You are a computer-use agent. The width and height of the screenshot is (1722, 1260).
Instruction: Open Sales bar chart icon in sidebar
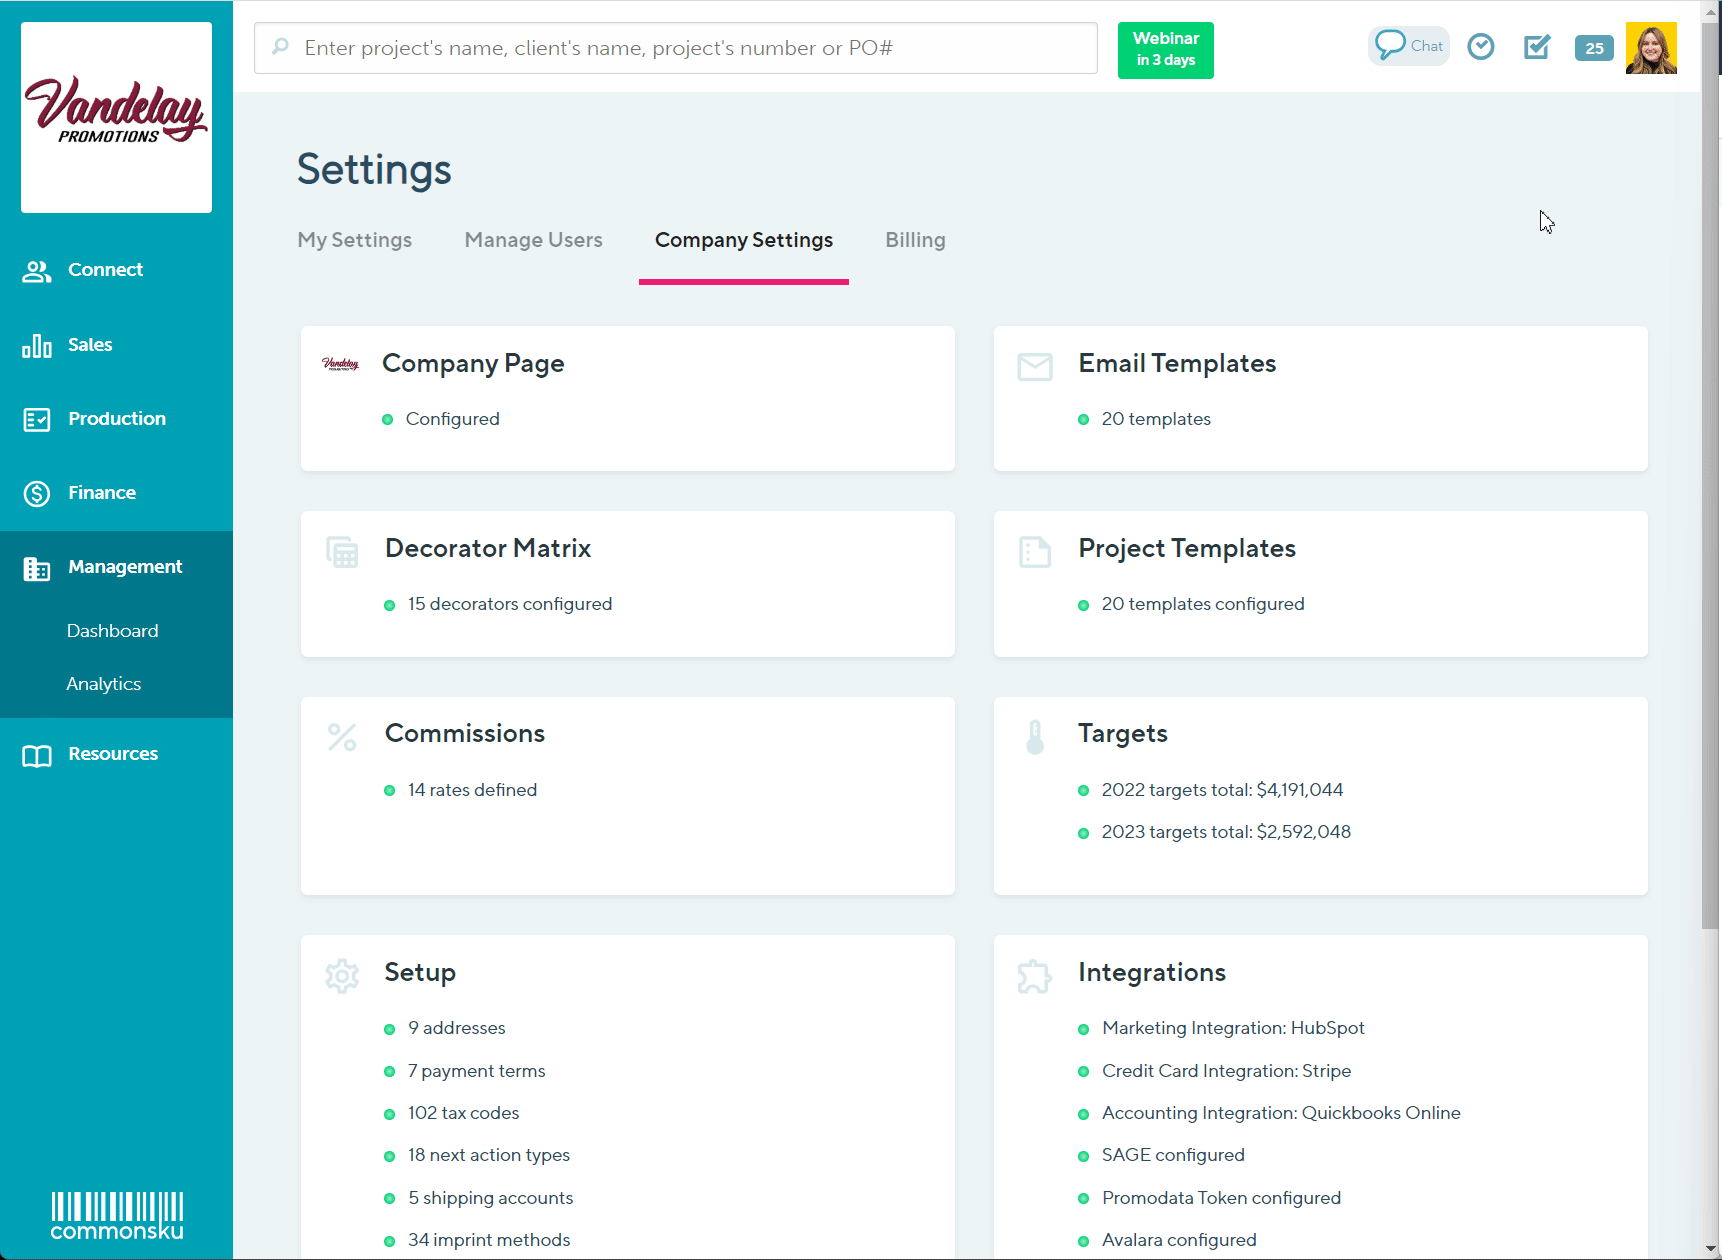[37, 346]
